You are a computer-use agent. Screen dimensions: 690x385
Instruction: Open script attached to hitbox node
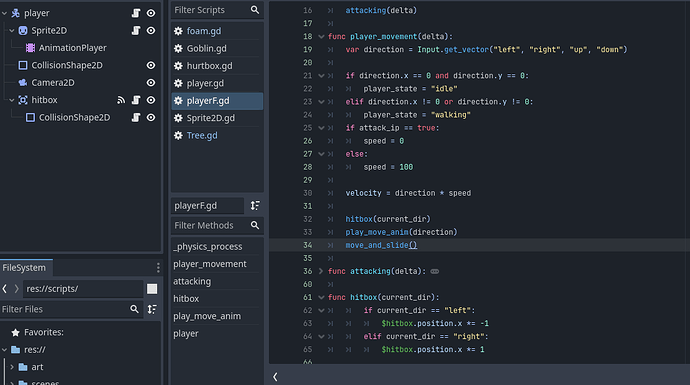pyautogui.click(x=136, y=100)
